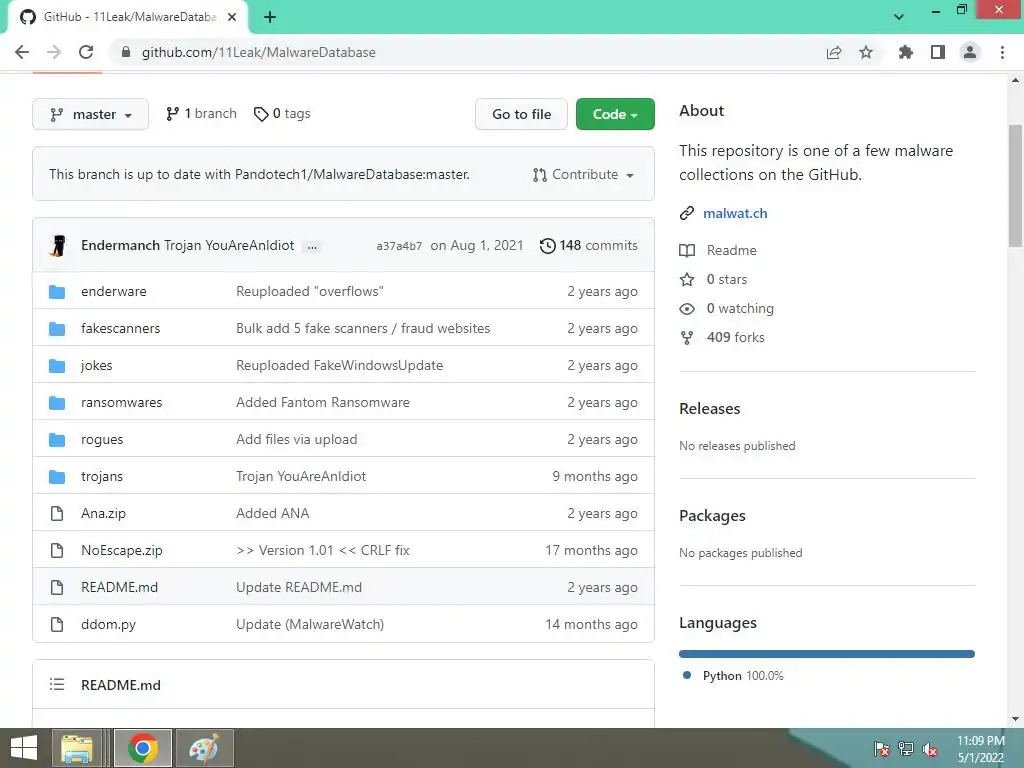Open the Trojan YouAreAnIdiot latest commit message
The width and height of the screenshot is (1024, 768).
229,246
